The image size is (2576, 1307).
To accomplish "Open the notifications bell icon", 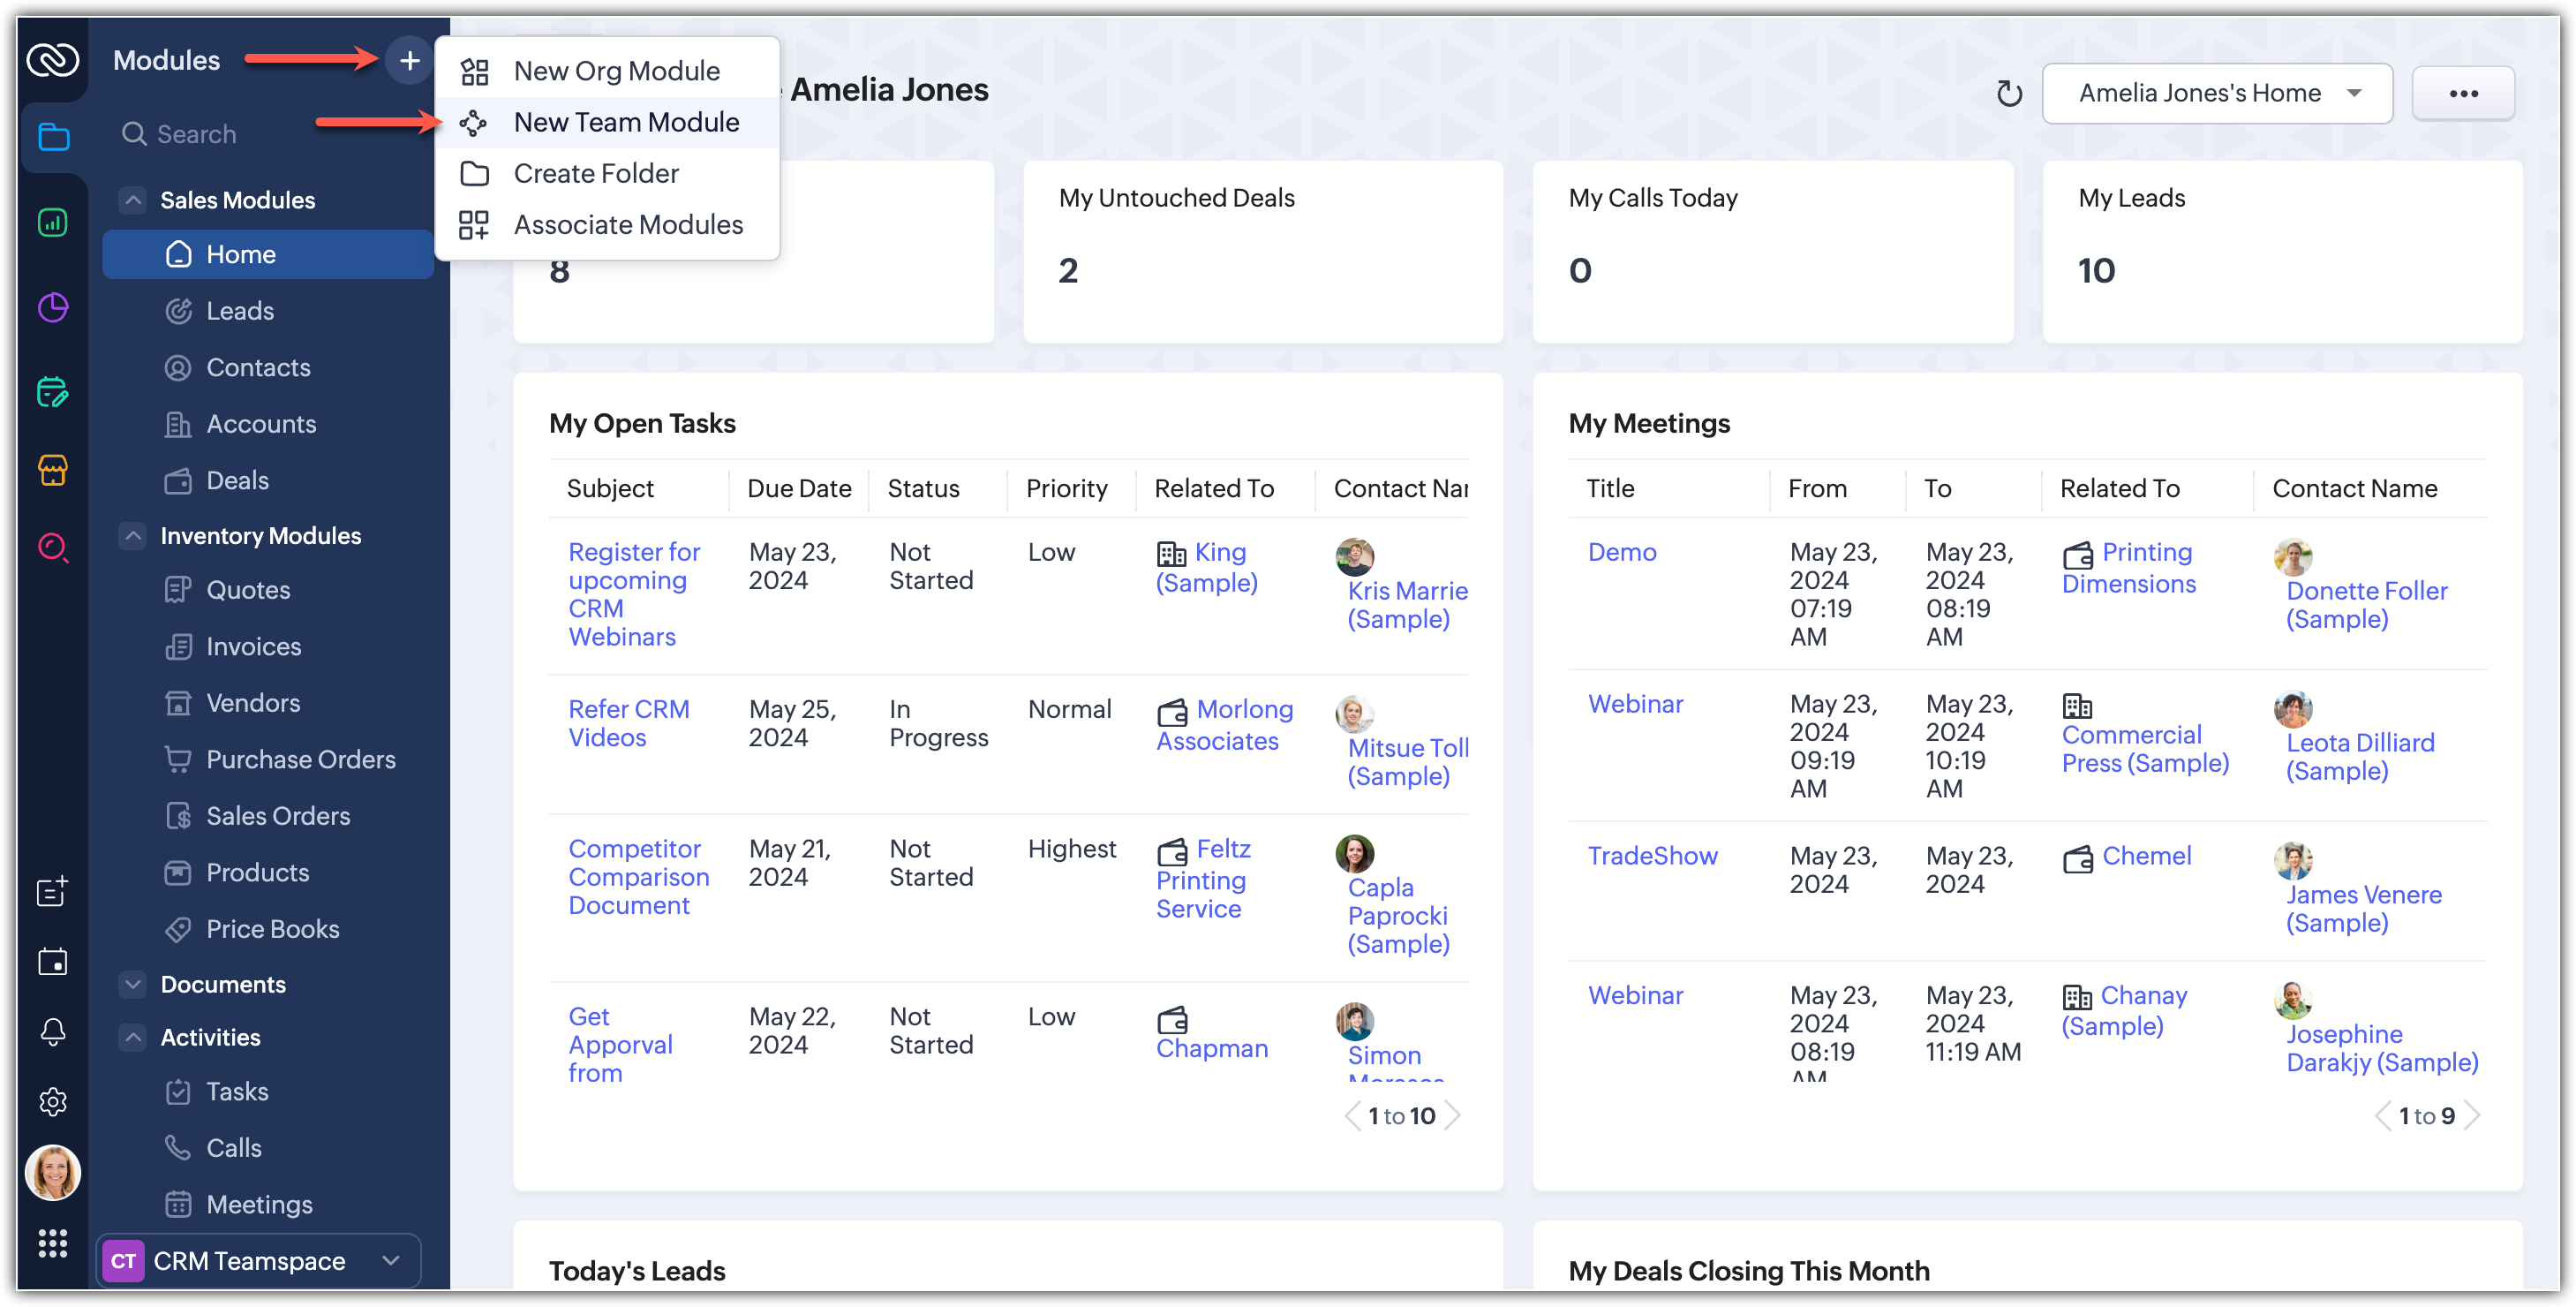I will 53,1032.
